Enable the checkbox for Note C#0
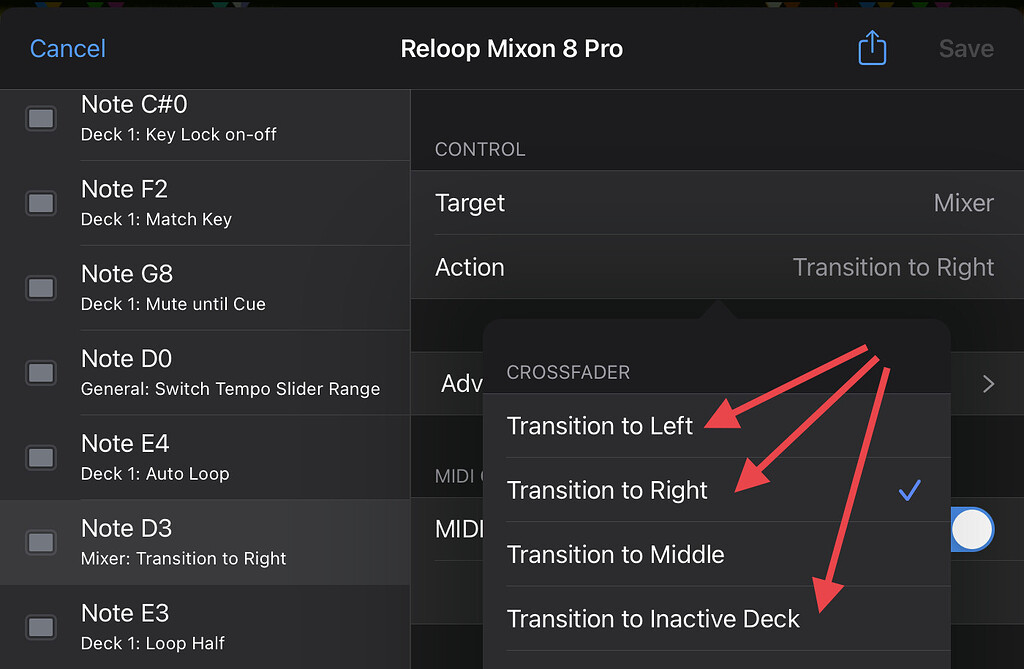This screenshot has height=669, width=1024. pyautogui.click(x=40, y=118)
